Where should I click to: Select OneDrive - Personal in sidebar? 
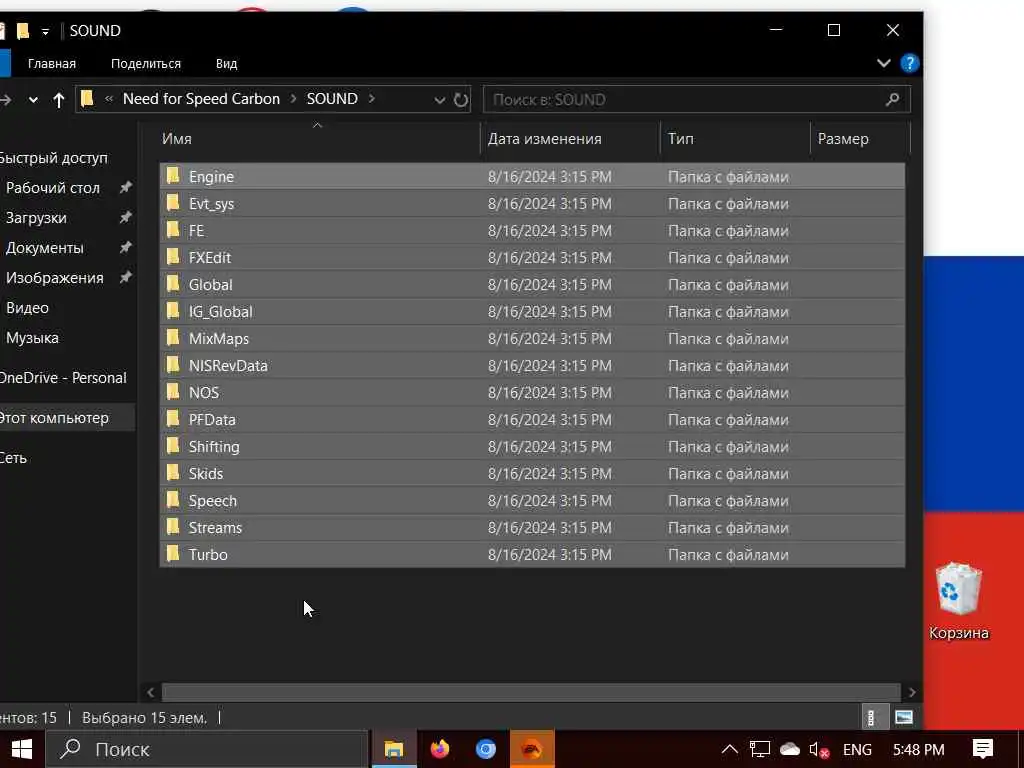[x=63, y=378]
